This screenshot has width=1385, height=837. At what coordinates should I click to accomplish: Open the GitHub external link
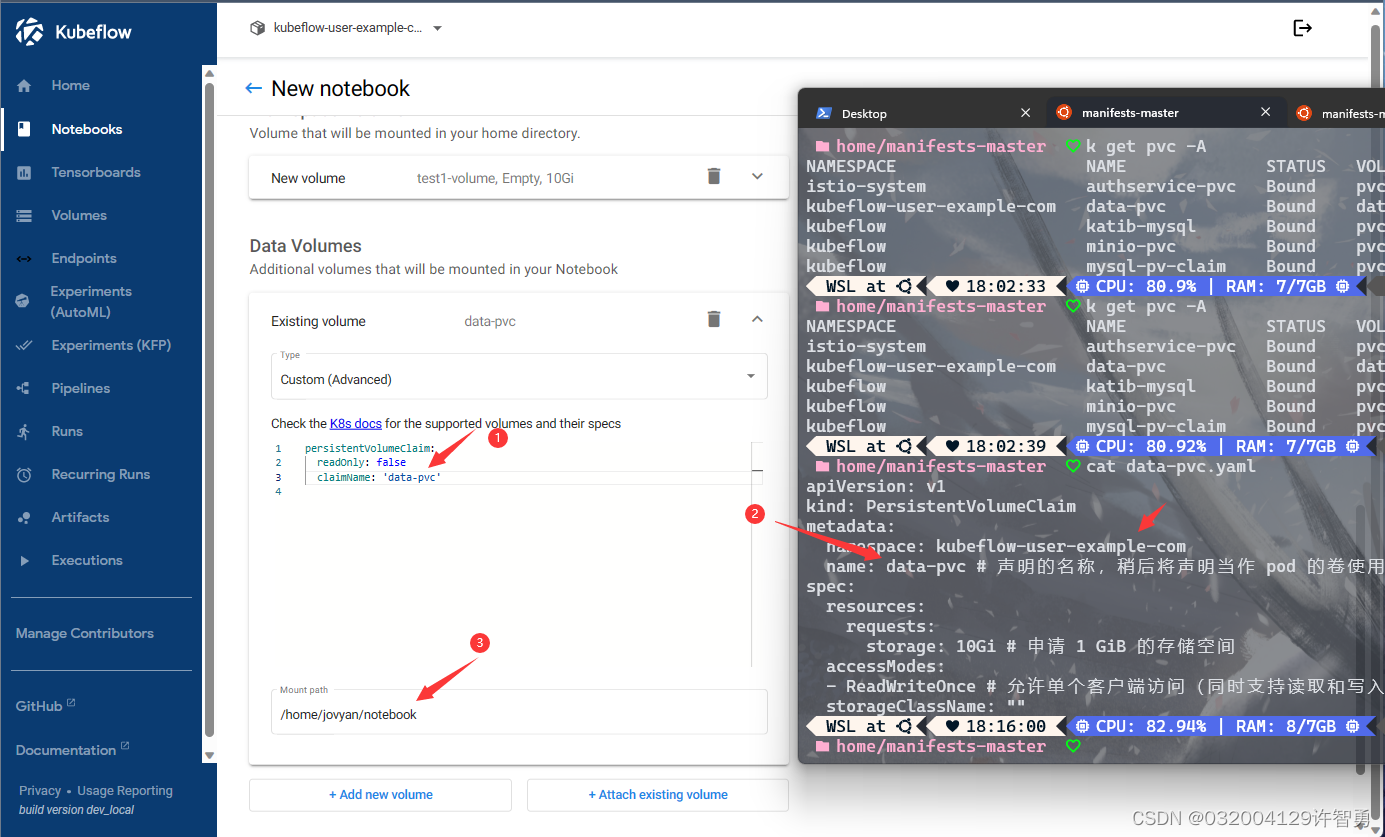pyautogui.click(x=46, y=706)
